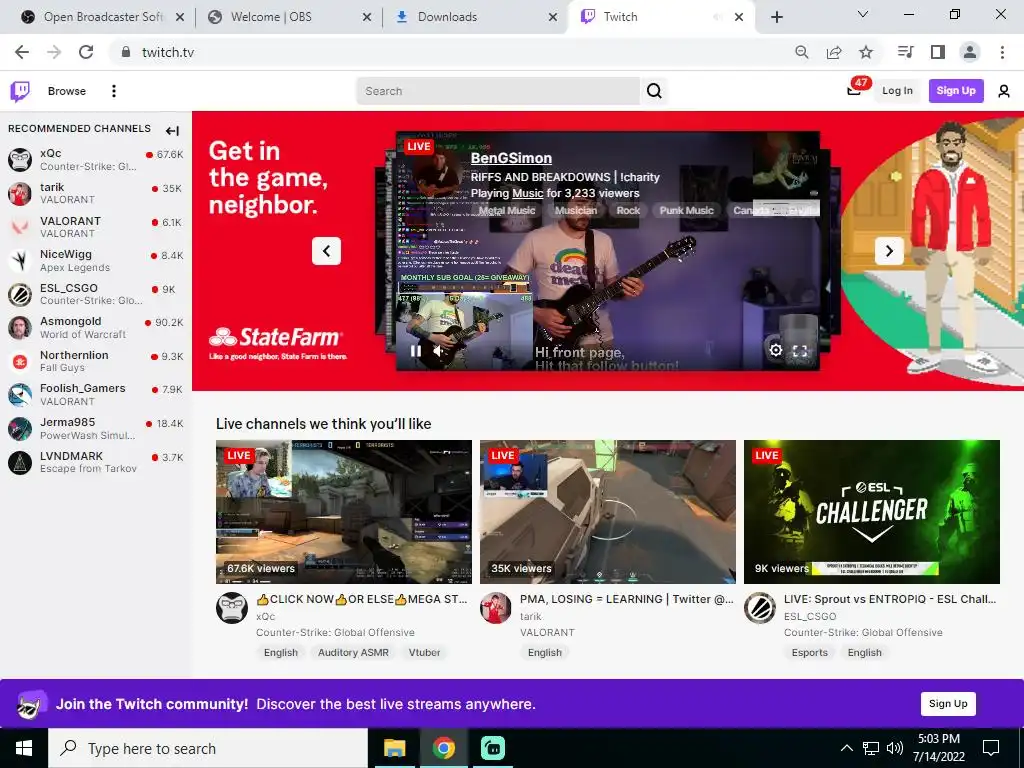This screenshot has width=1024, height=768.
Task: Open Windows notification center
Action: coord(991,748)
